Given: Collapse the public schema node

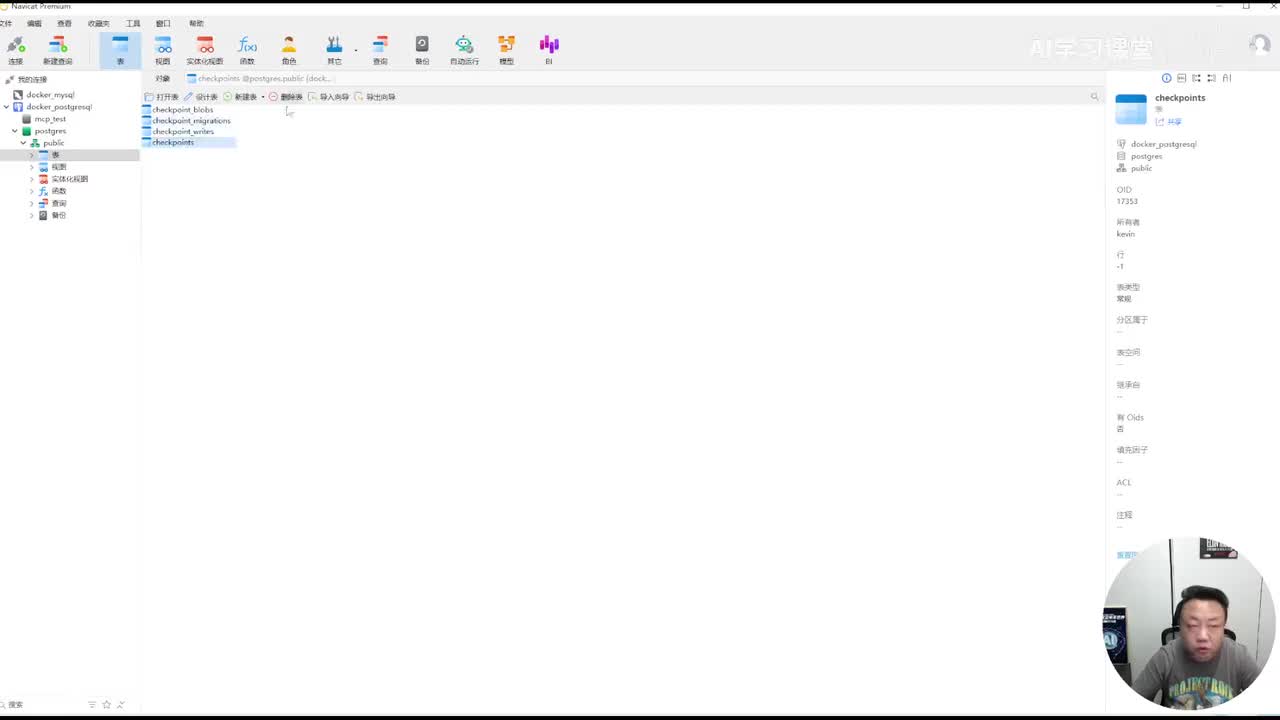Looking at the screenshot, I should pos(23,143).
